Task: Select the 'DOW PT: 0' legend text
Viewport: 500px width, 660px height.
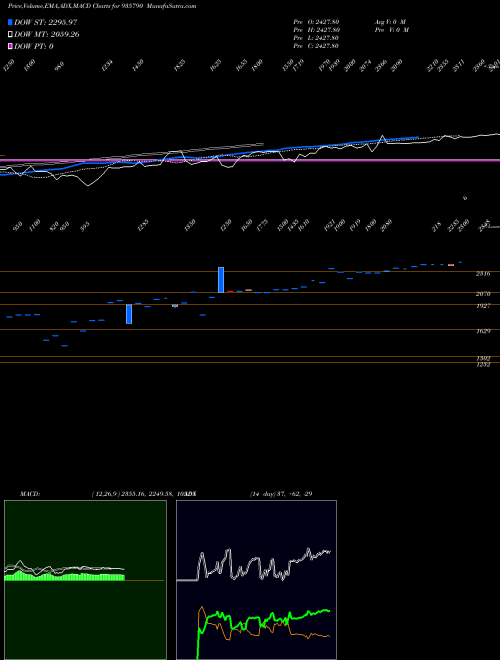Action: (34, 46)
